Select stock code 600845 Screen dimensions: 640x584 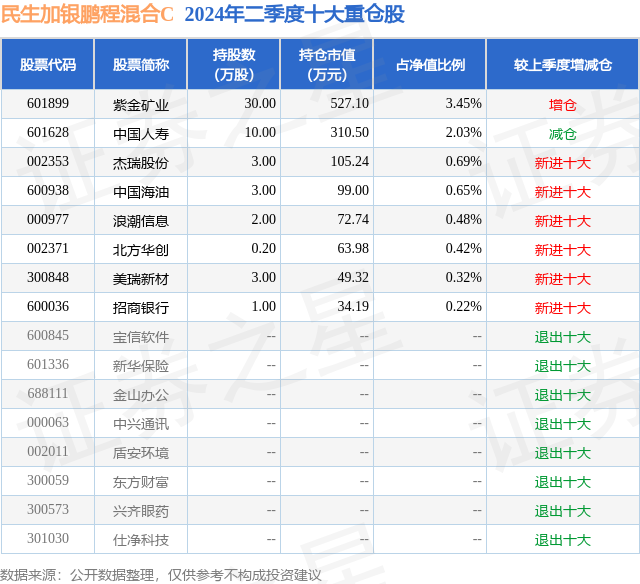(x=48, y=335)
